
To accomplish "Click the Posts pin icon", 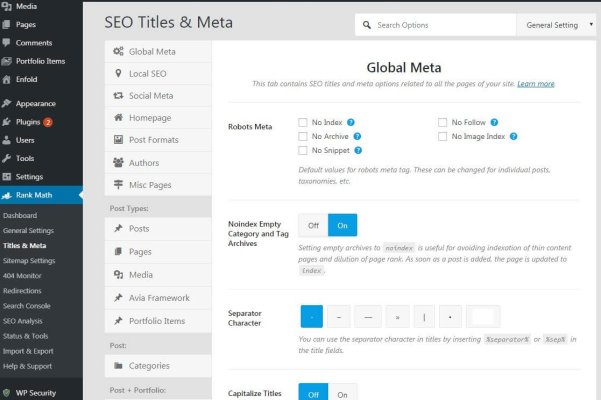I will (x=118, y=228).
